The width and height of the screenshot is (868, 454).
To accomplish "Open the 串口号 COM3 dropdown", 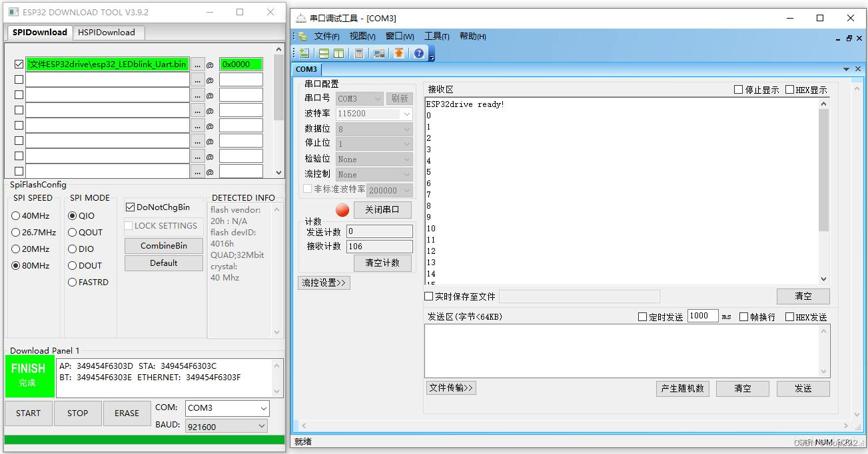I will (x=359, y=99).
